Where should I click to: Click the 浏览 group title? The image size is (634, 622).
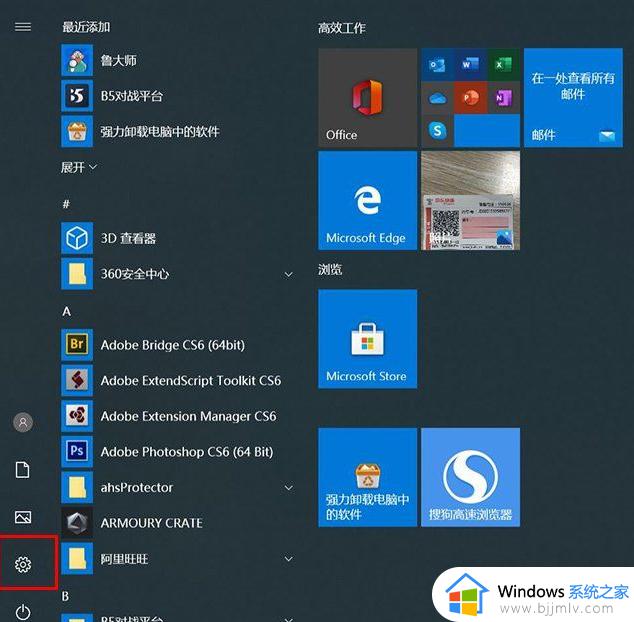click(x=330, y=269)
